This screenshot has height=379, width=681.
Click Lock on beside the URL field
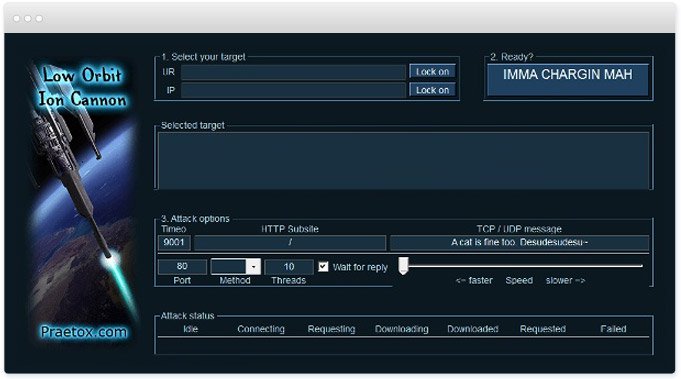[x=432, y=72]
